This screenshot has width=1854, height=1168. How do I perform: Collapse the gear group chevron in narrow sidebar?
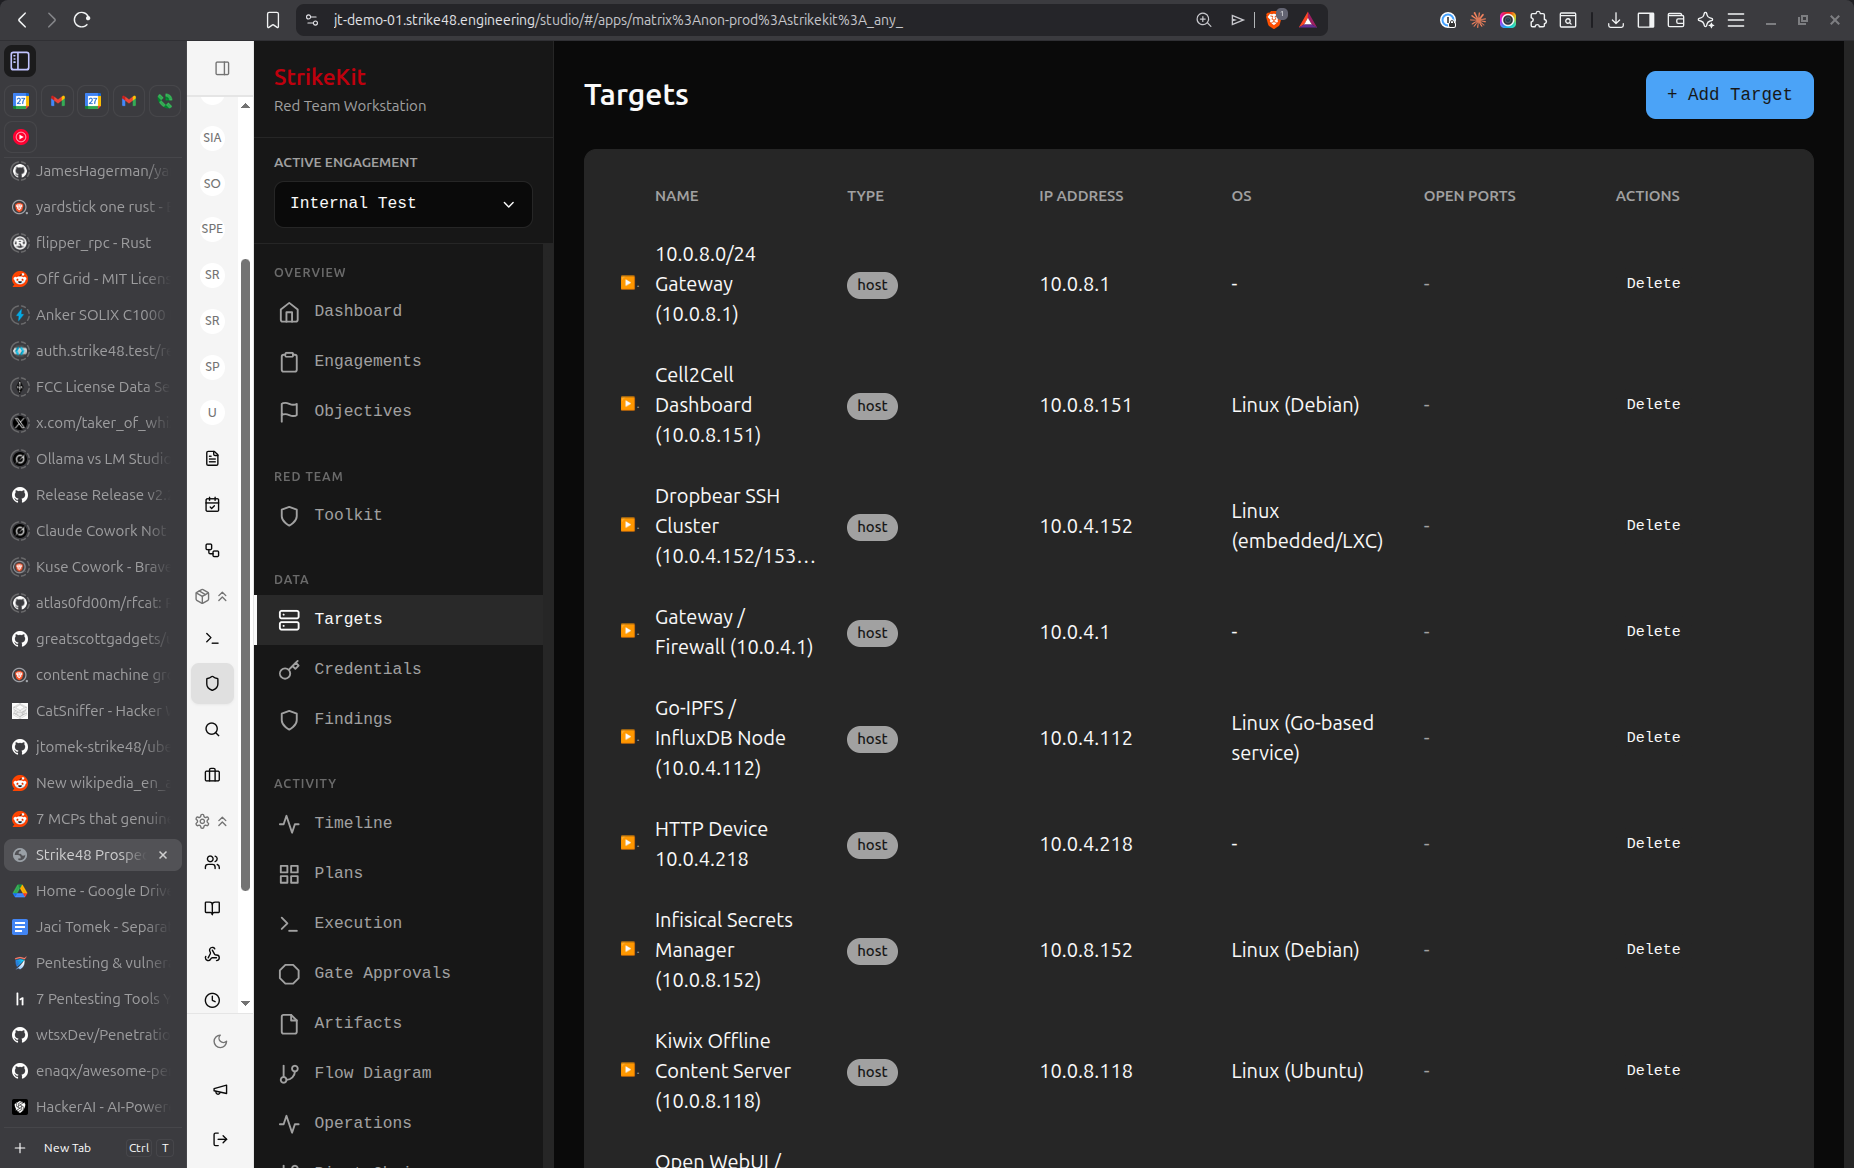pyautogui.click(x=222, y=821)
